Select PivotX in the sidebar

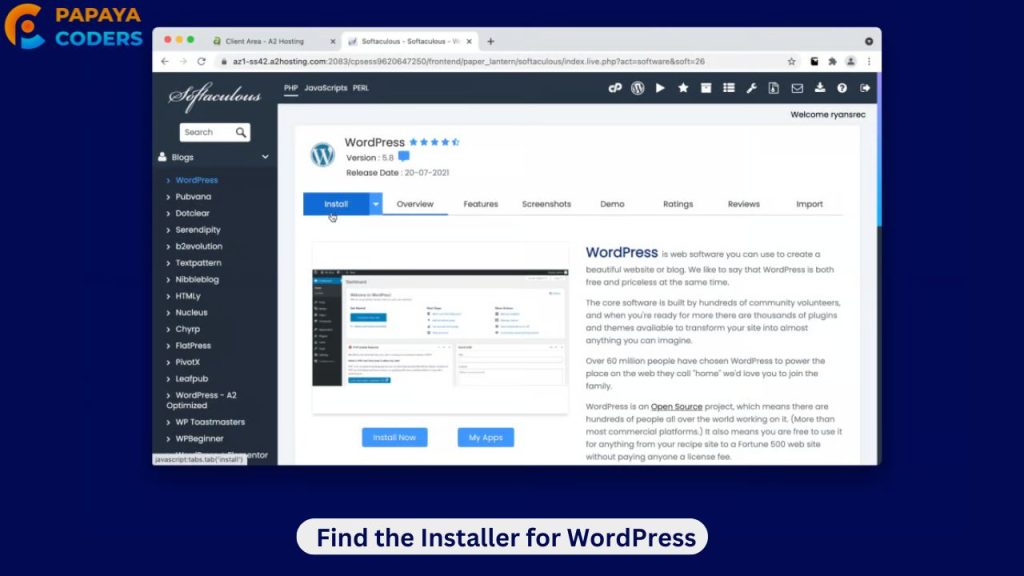tap(187, 362)
